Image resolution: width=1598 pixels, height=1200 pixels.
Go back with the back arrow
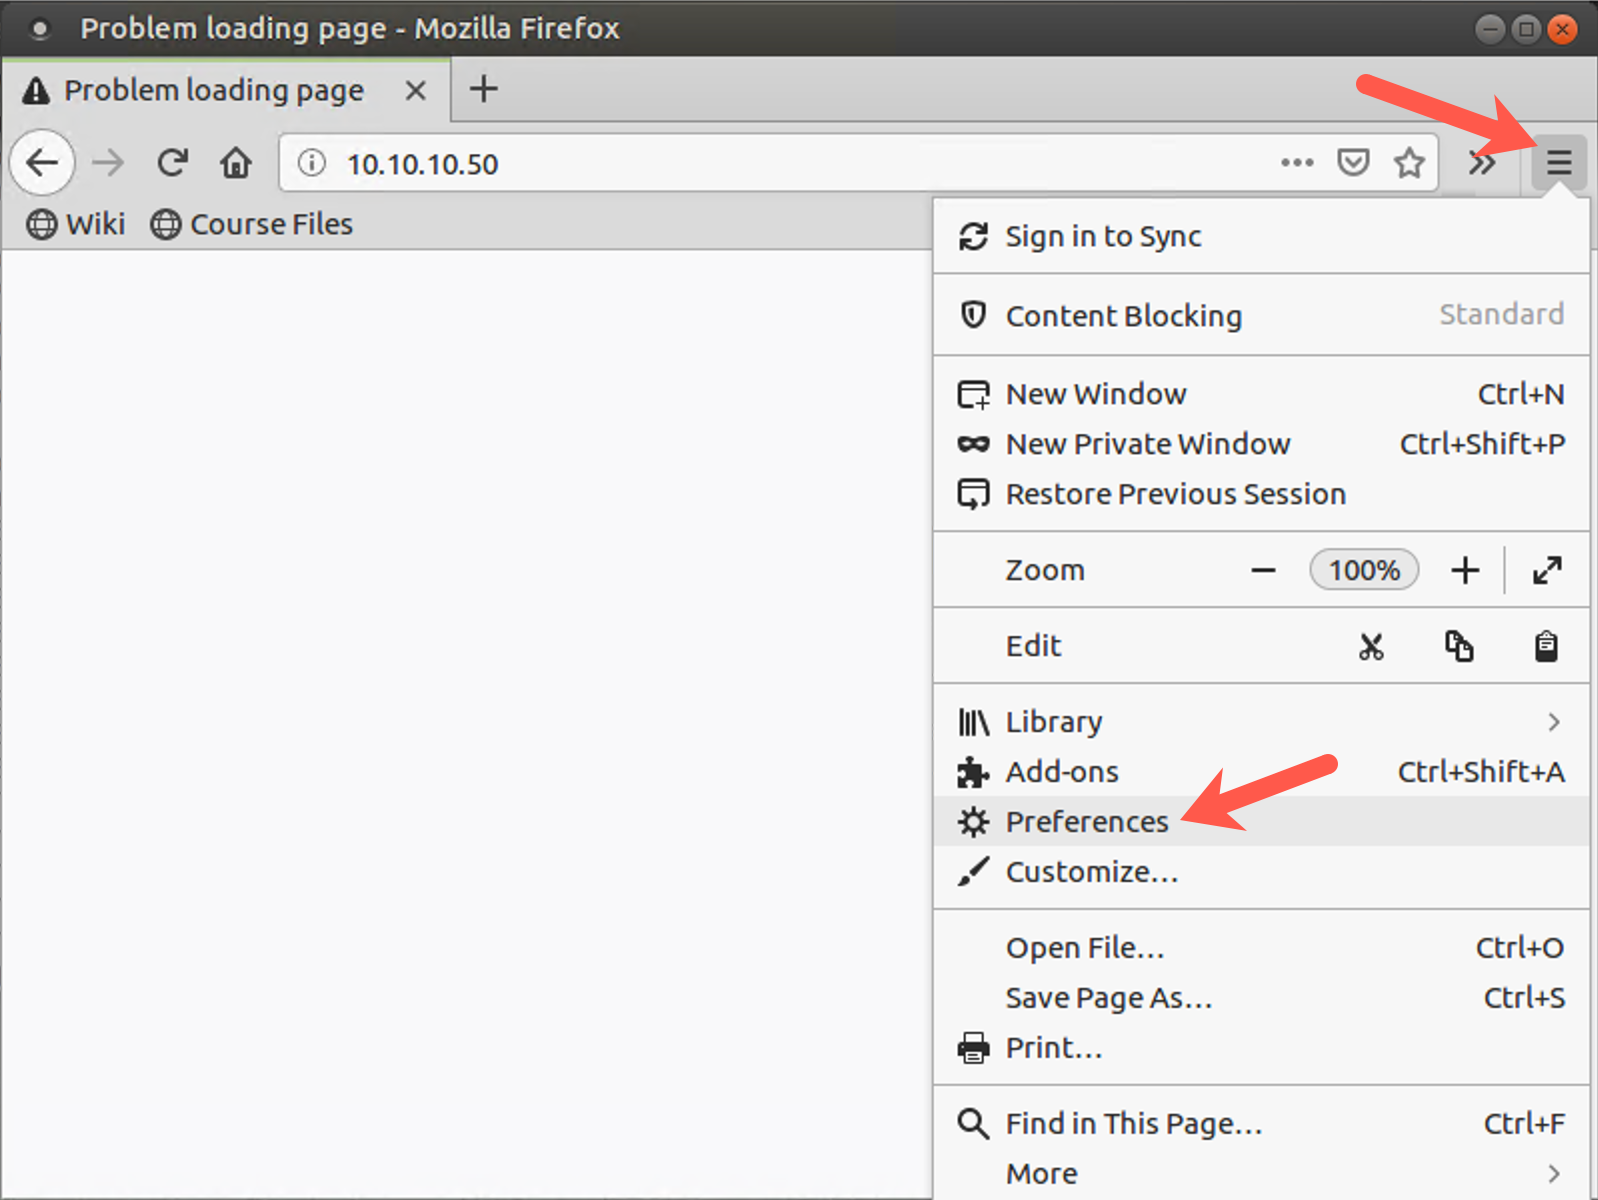(x=42, y=162)
